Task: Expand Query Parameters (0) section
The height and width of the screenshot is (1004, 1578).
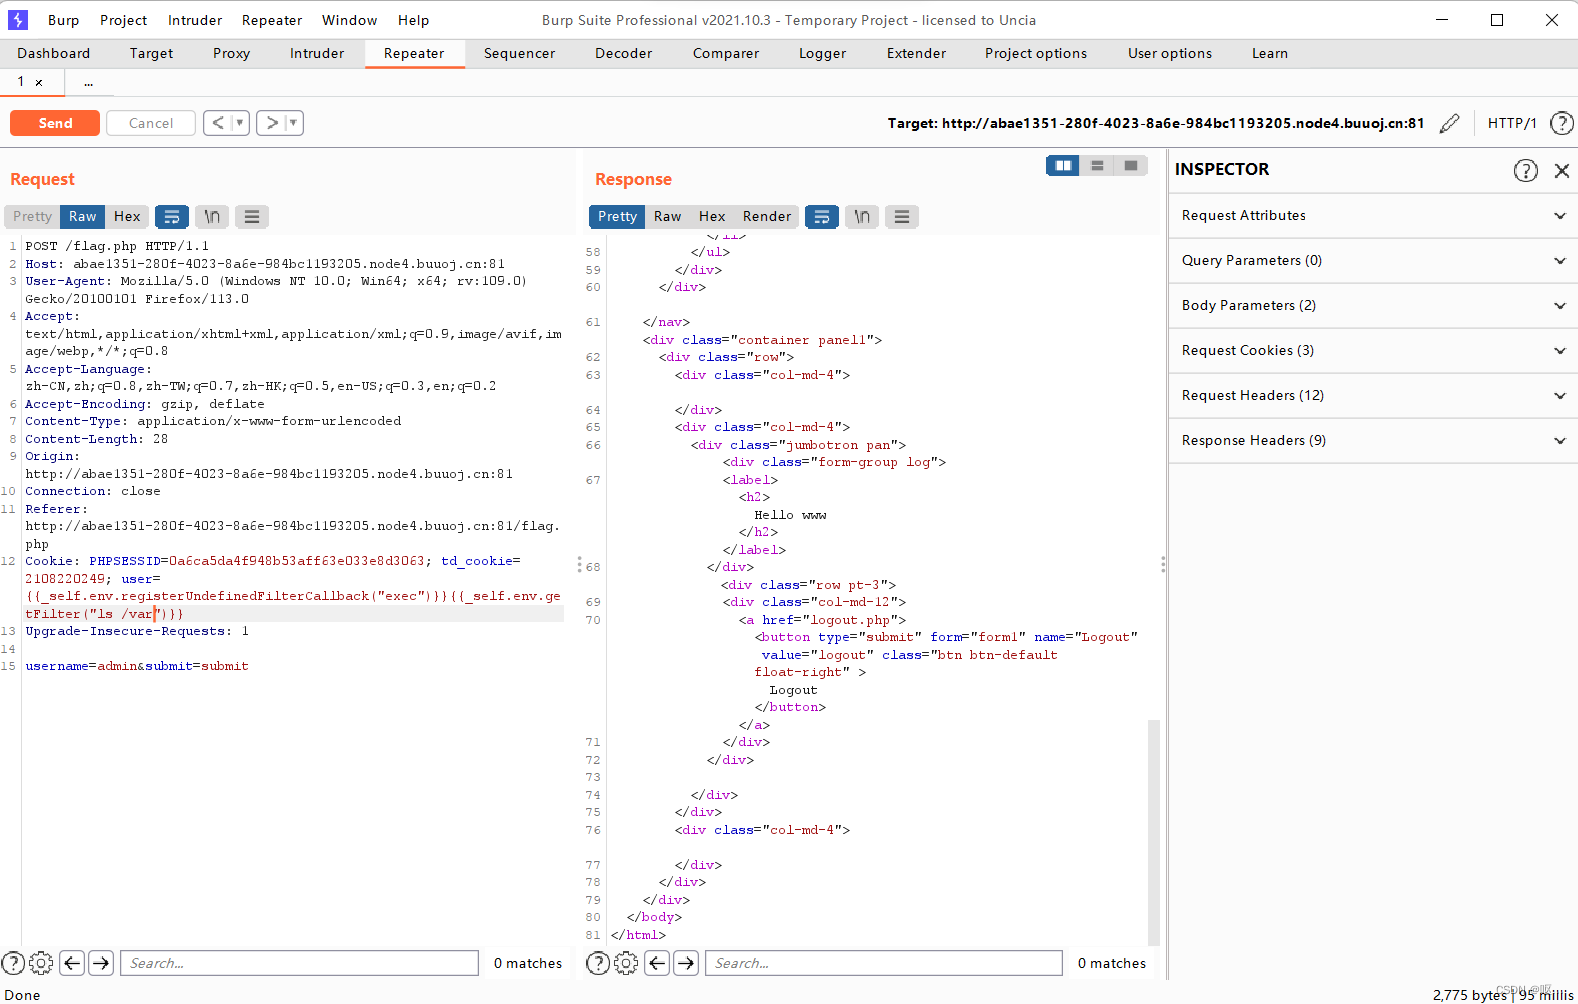Action: pyautogui.click(x=1373, y=260)
